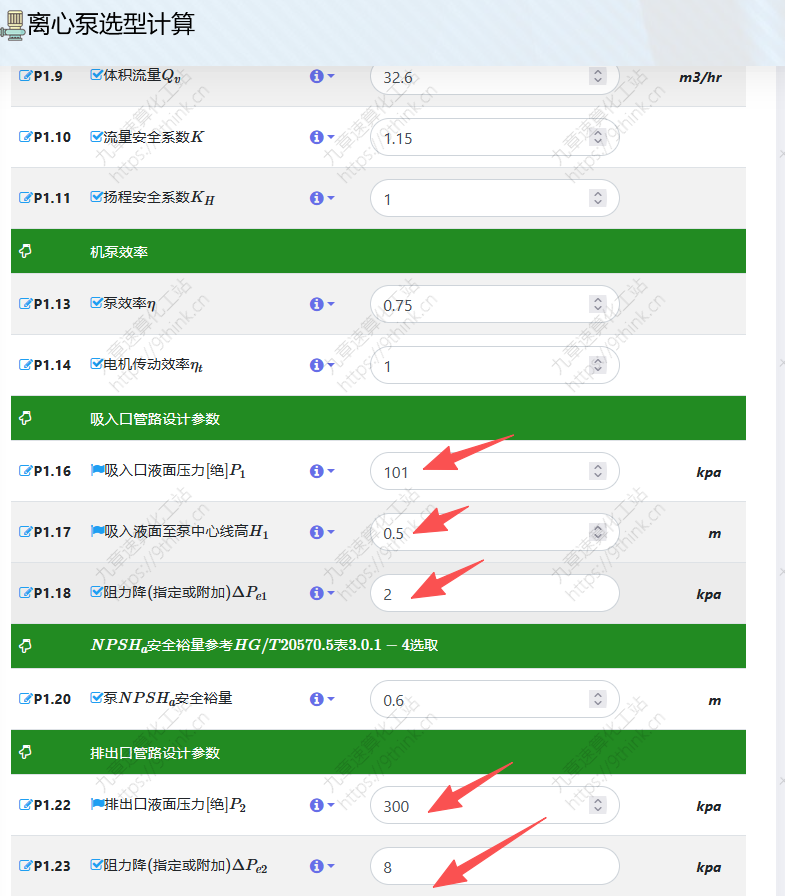The image size is (785, 896).
Task: Click the pump logo next to 离心泵选型计算
Action: [13, 26]
